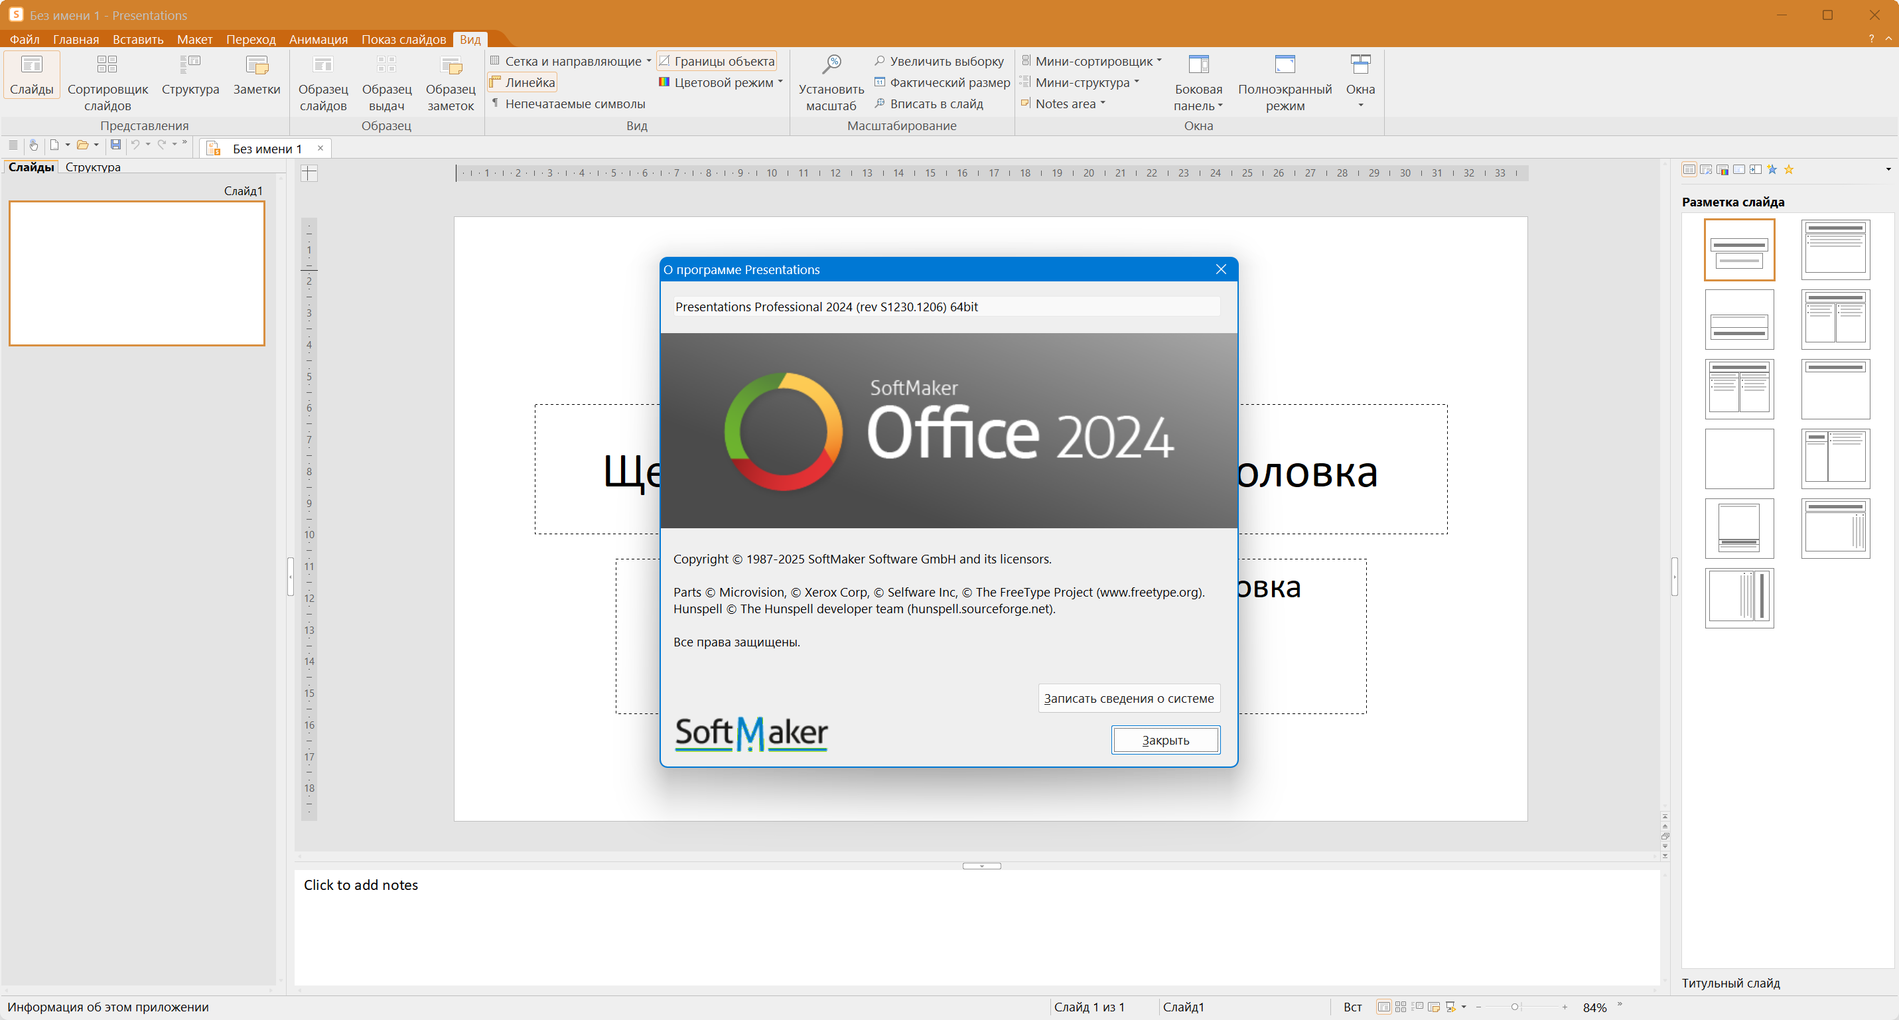1899x1020 pixels.
Task: Choose the title slide layout thumbnail
Action: click(x=1739, y=250)
